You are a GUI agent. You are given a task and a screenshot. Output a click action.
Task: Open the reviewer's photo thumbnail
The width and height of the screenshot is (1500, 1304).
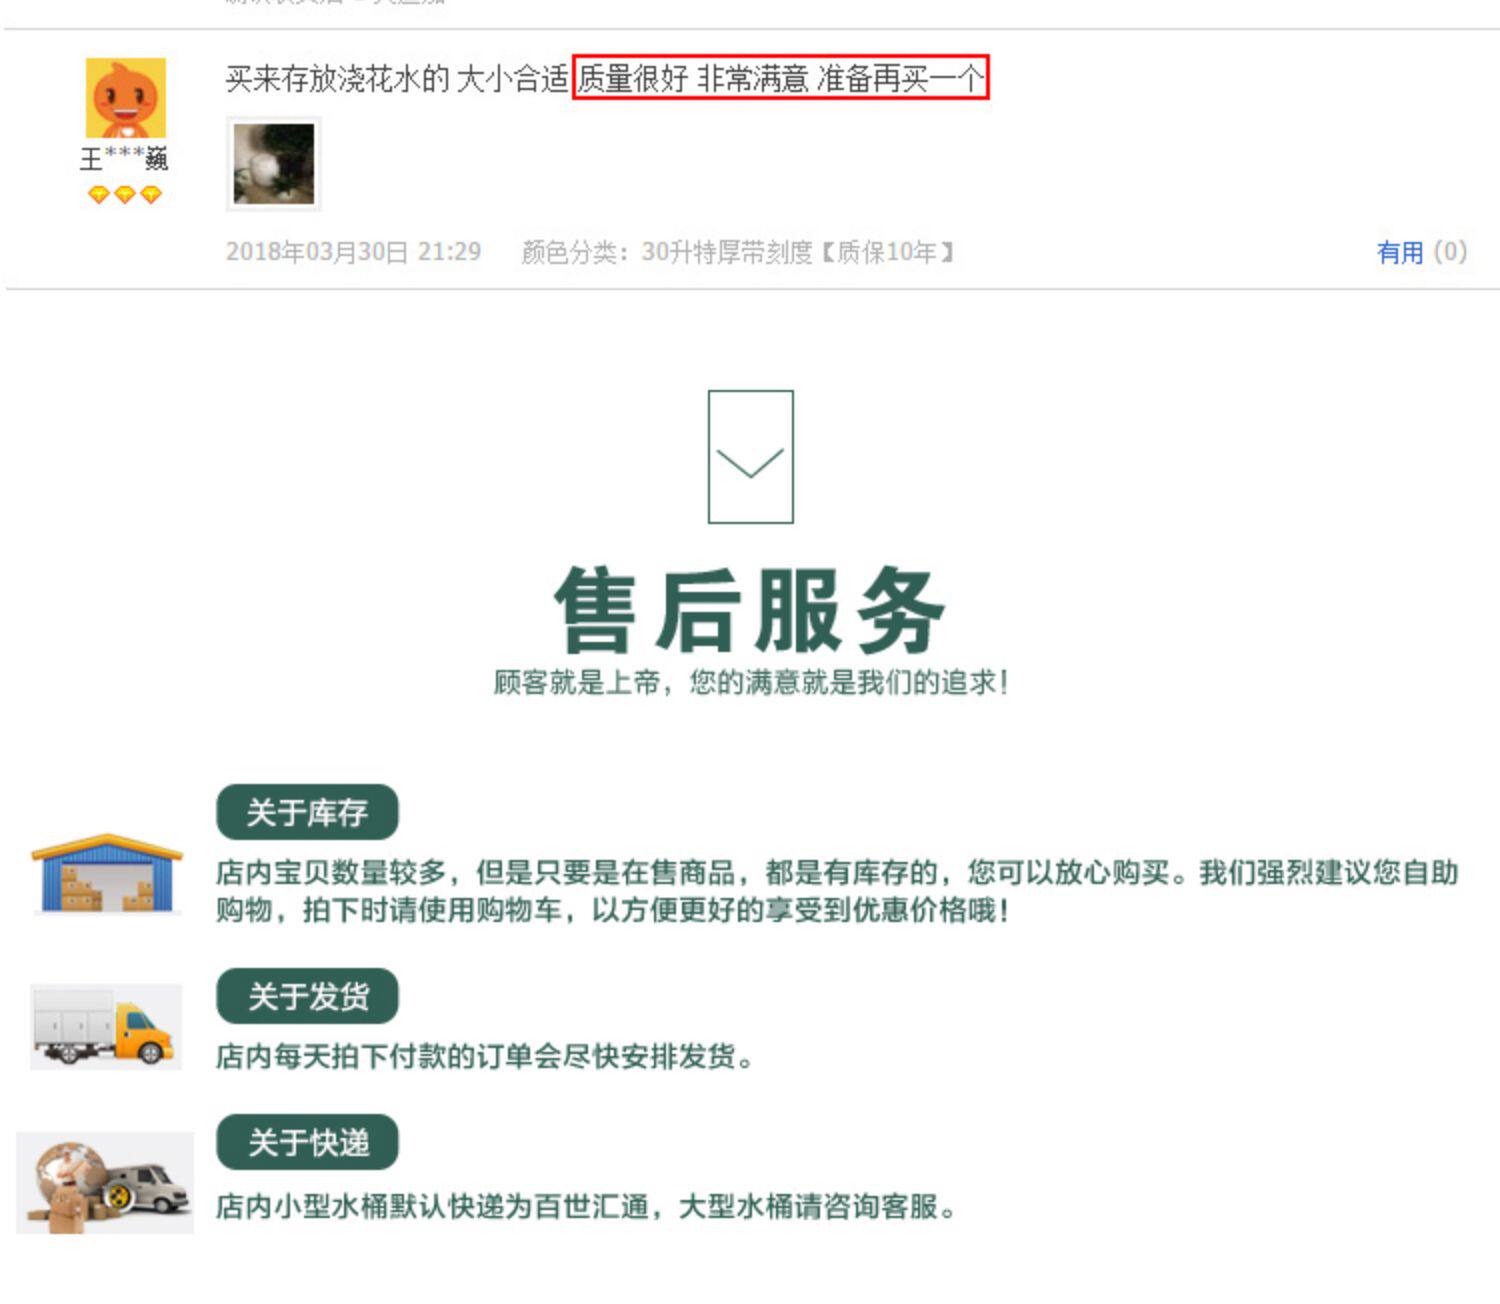tap(274, 164)
